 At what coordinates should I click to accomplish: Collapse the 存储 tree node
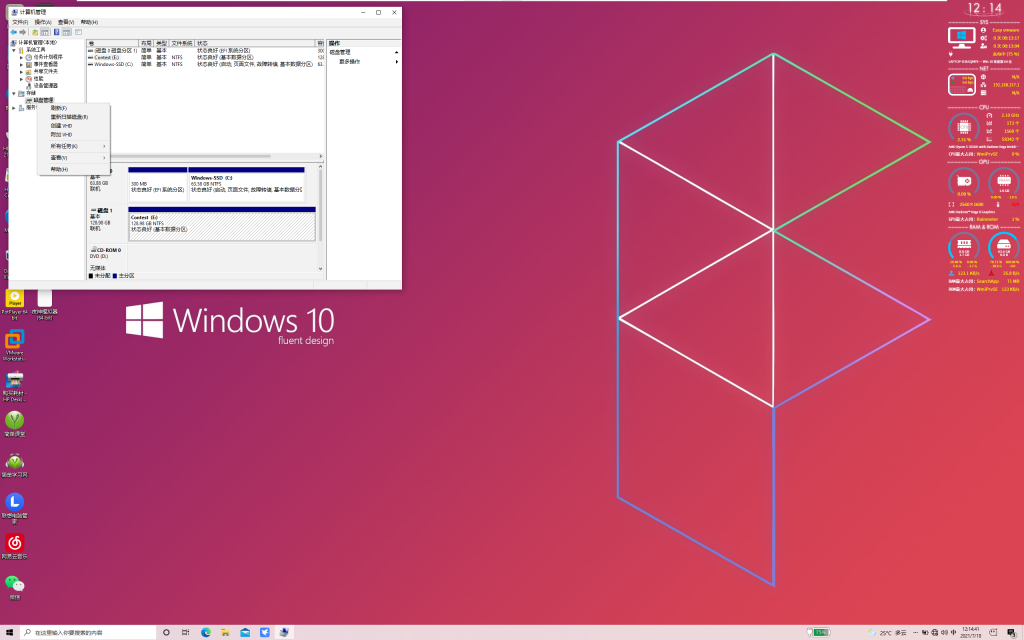14,93
